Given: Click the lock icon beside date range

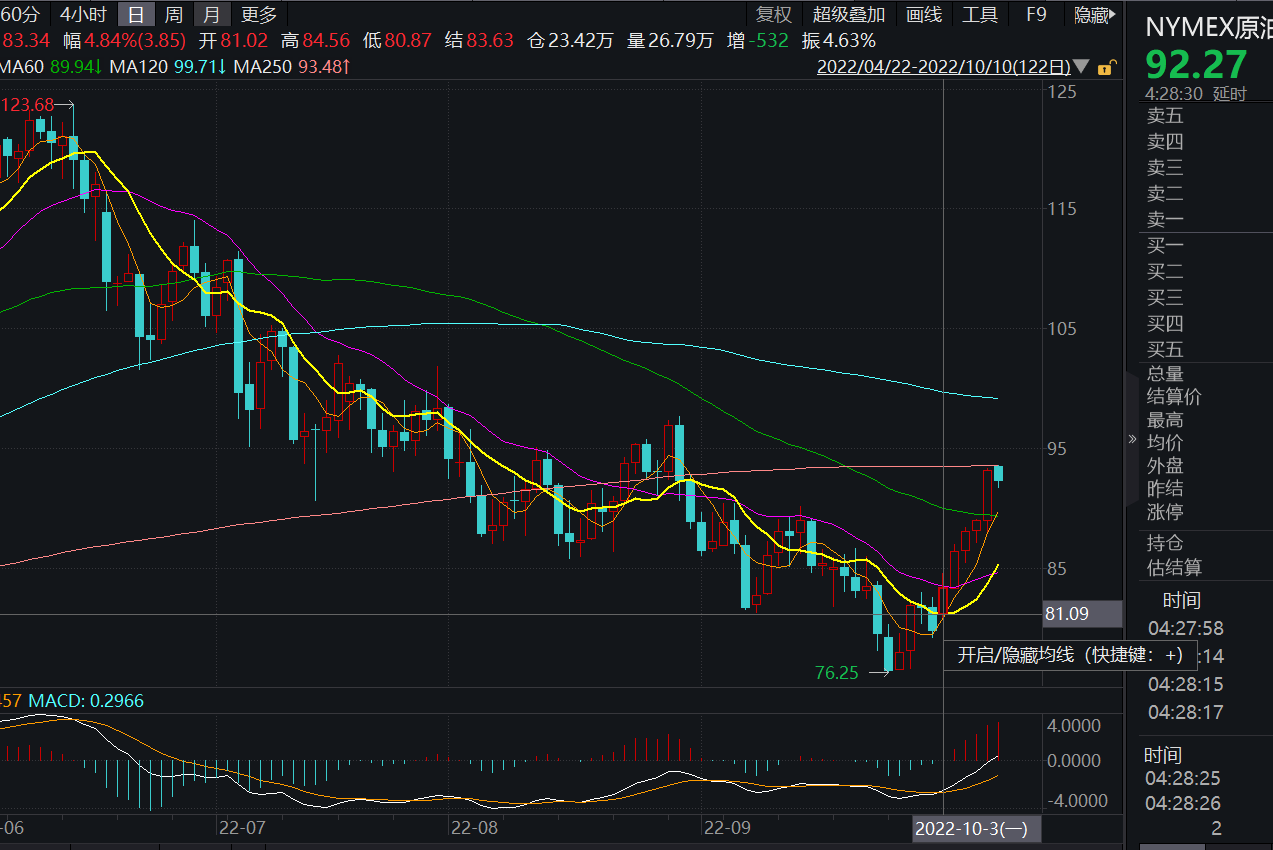Looking at the screenshot, I should coord(1105,68).
